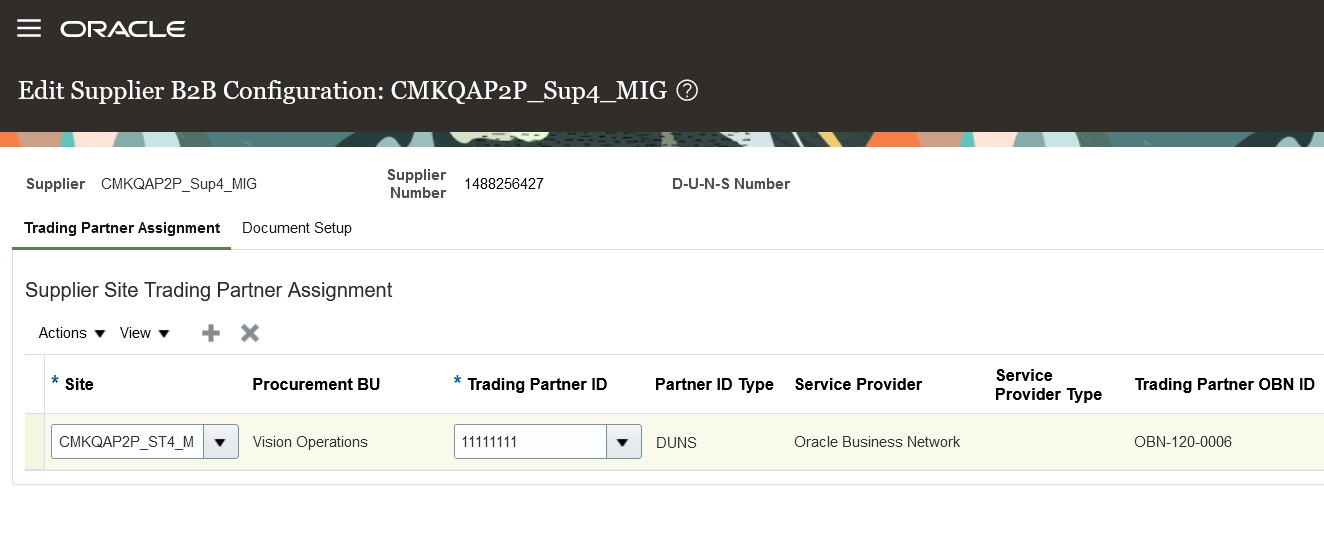This screenshot has width=1324, height=553.
Task: Click the Partner ID Type column header
Action: [x=714, y=385]
